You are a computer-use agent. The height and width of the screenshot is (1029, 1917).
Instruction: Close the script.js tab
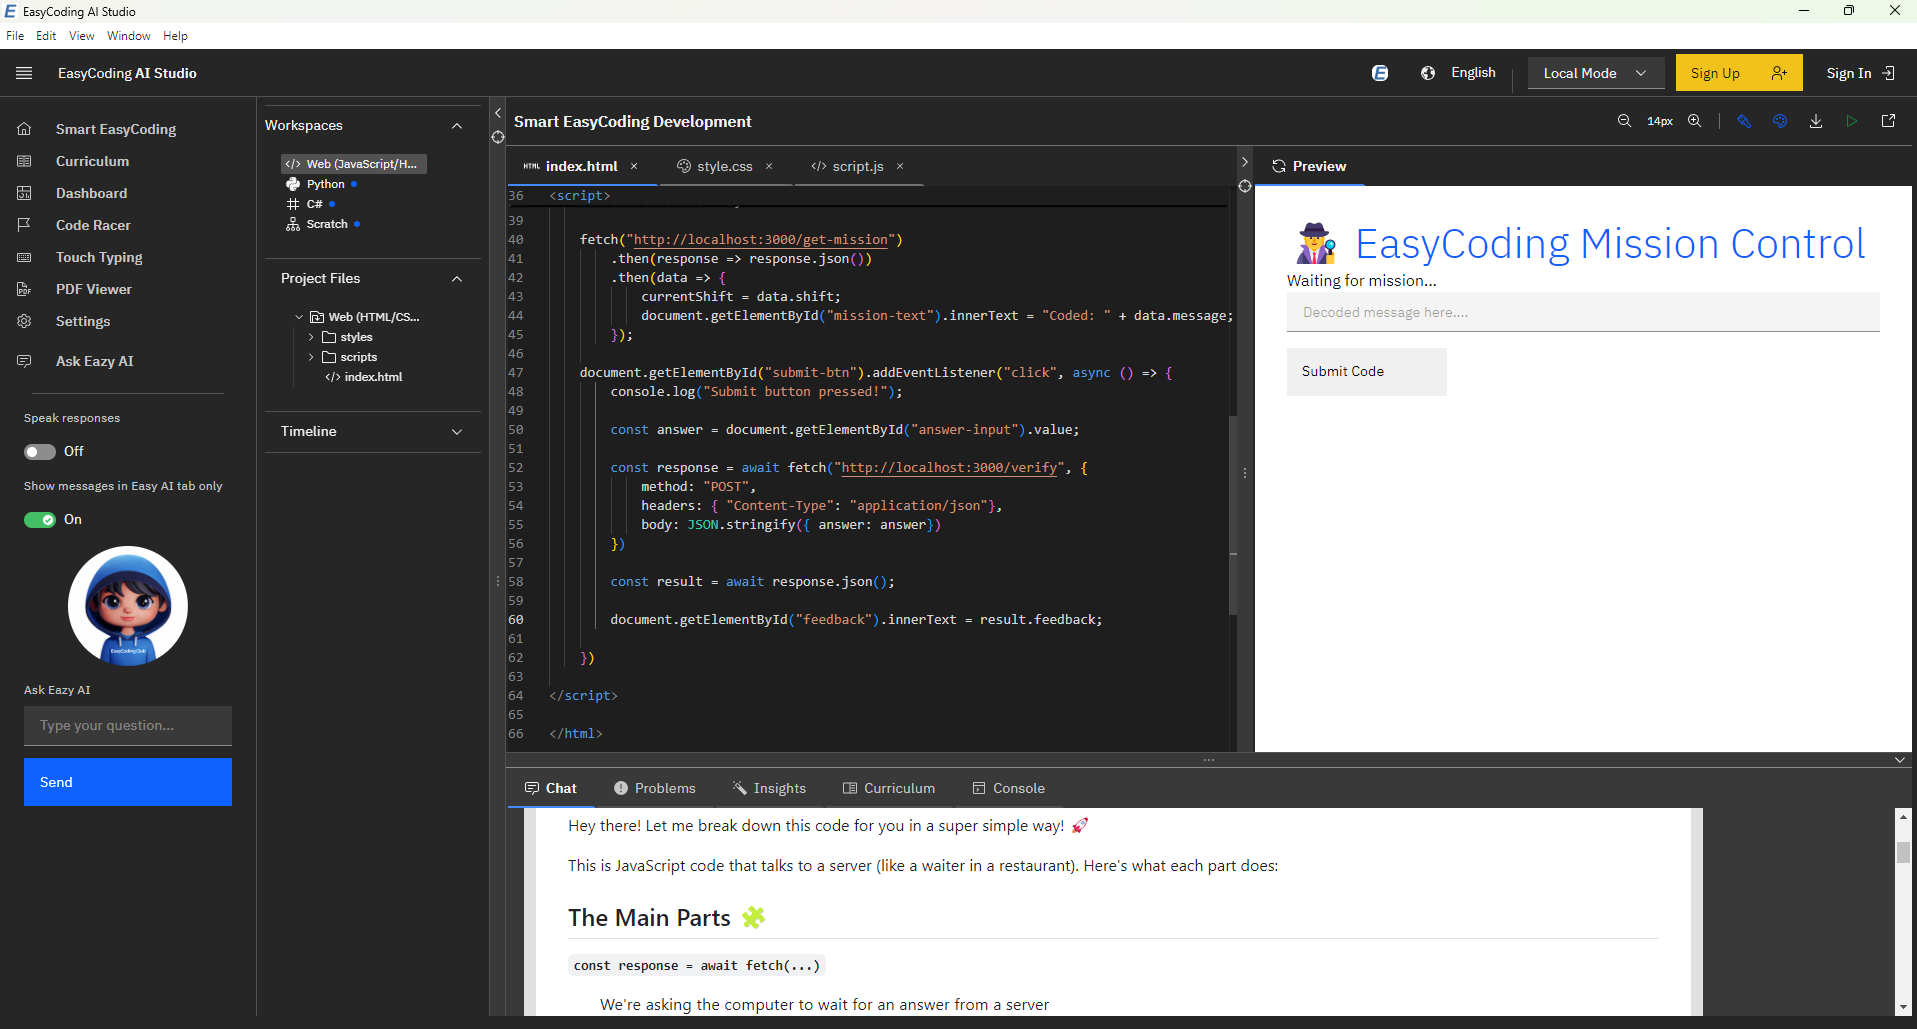tap(900, 166)
